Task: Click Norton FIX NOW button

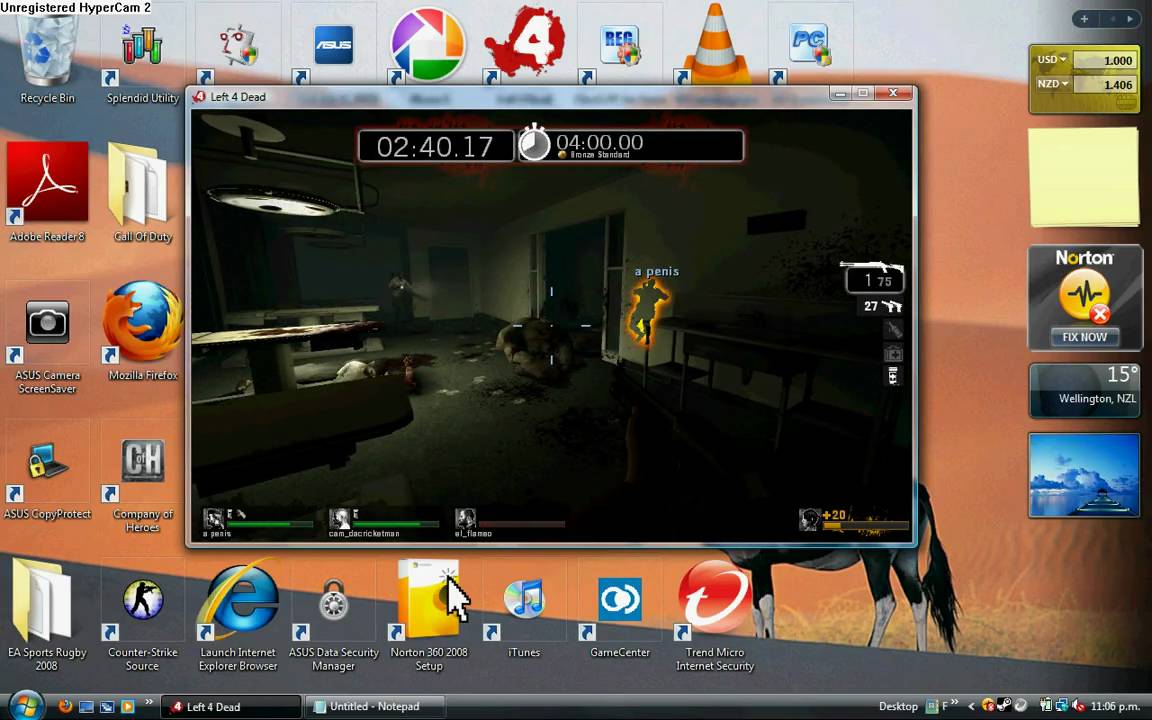Action: [x=1084, y=336]
